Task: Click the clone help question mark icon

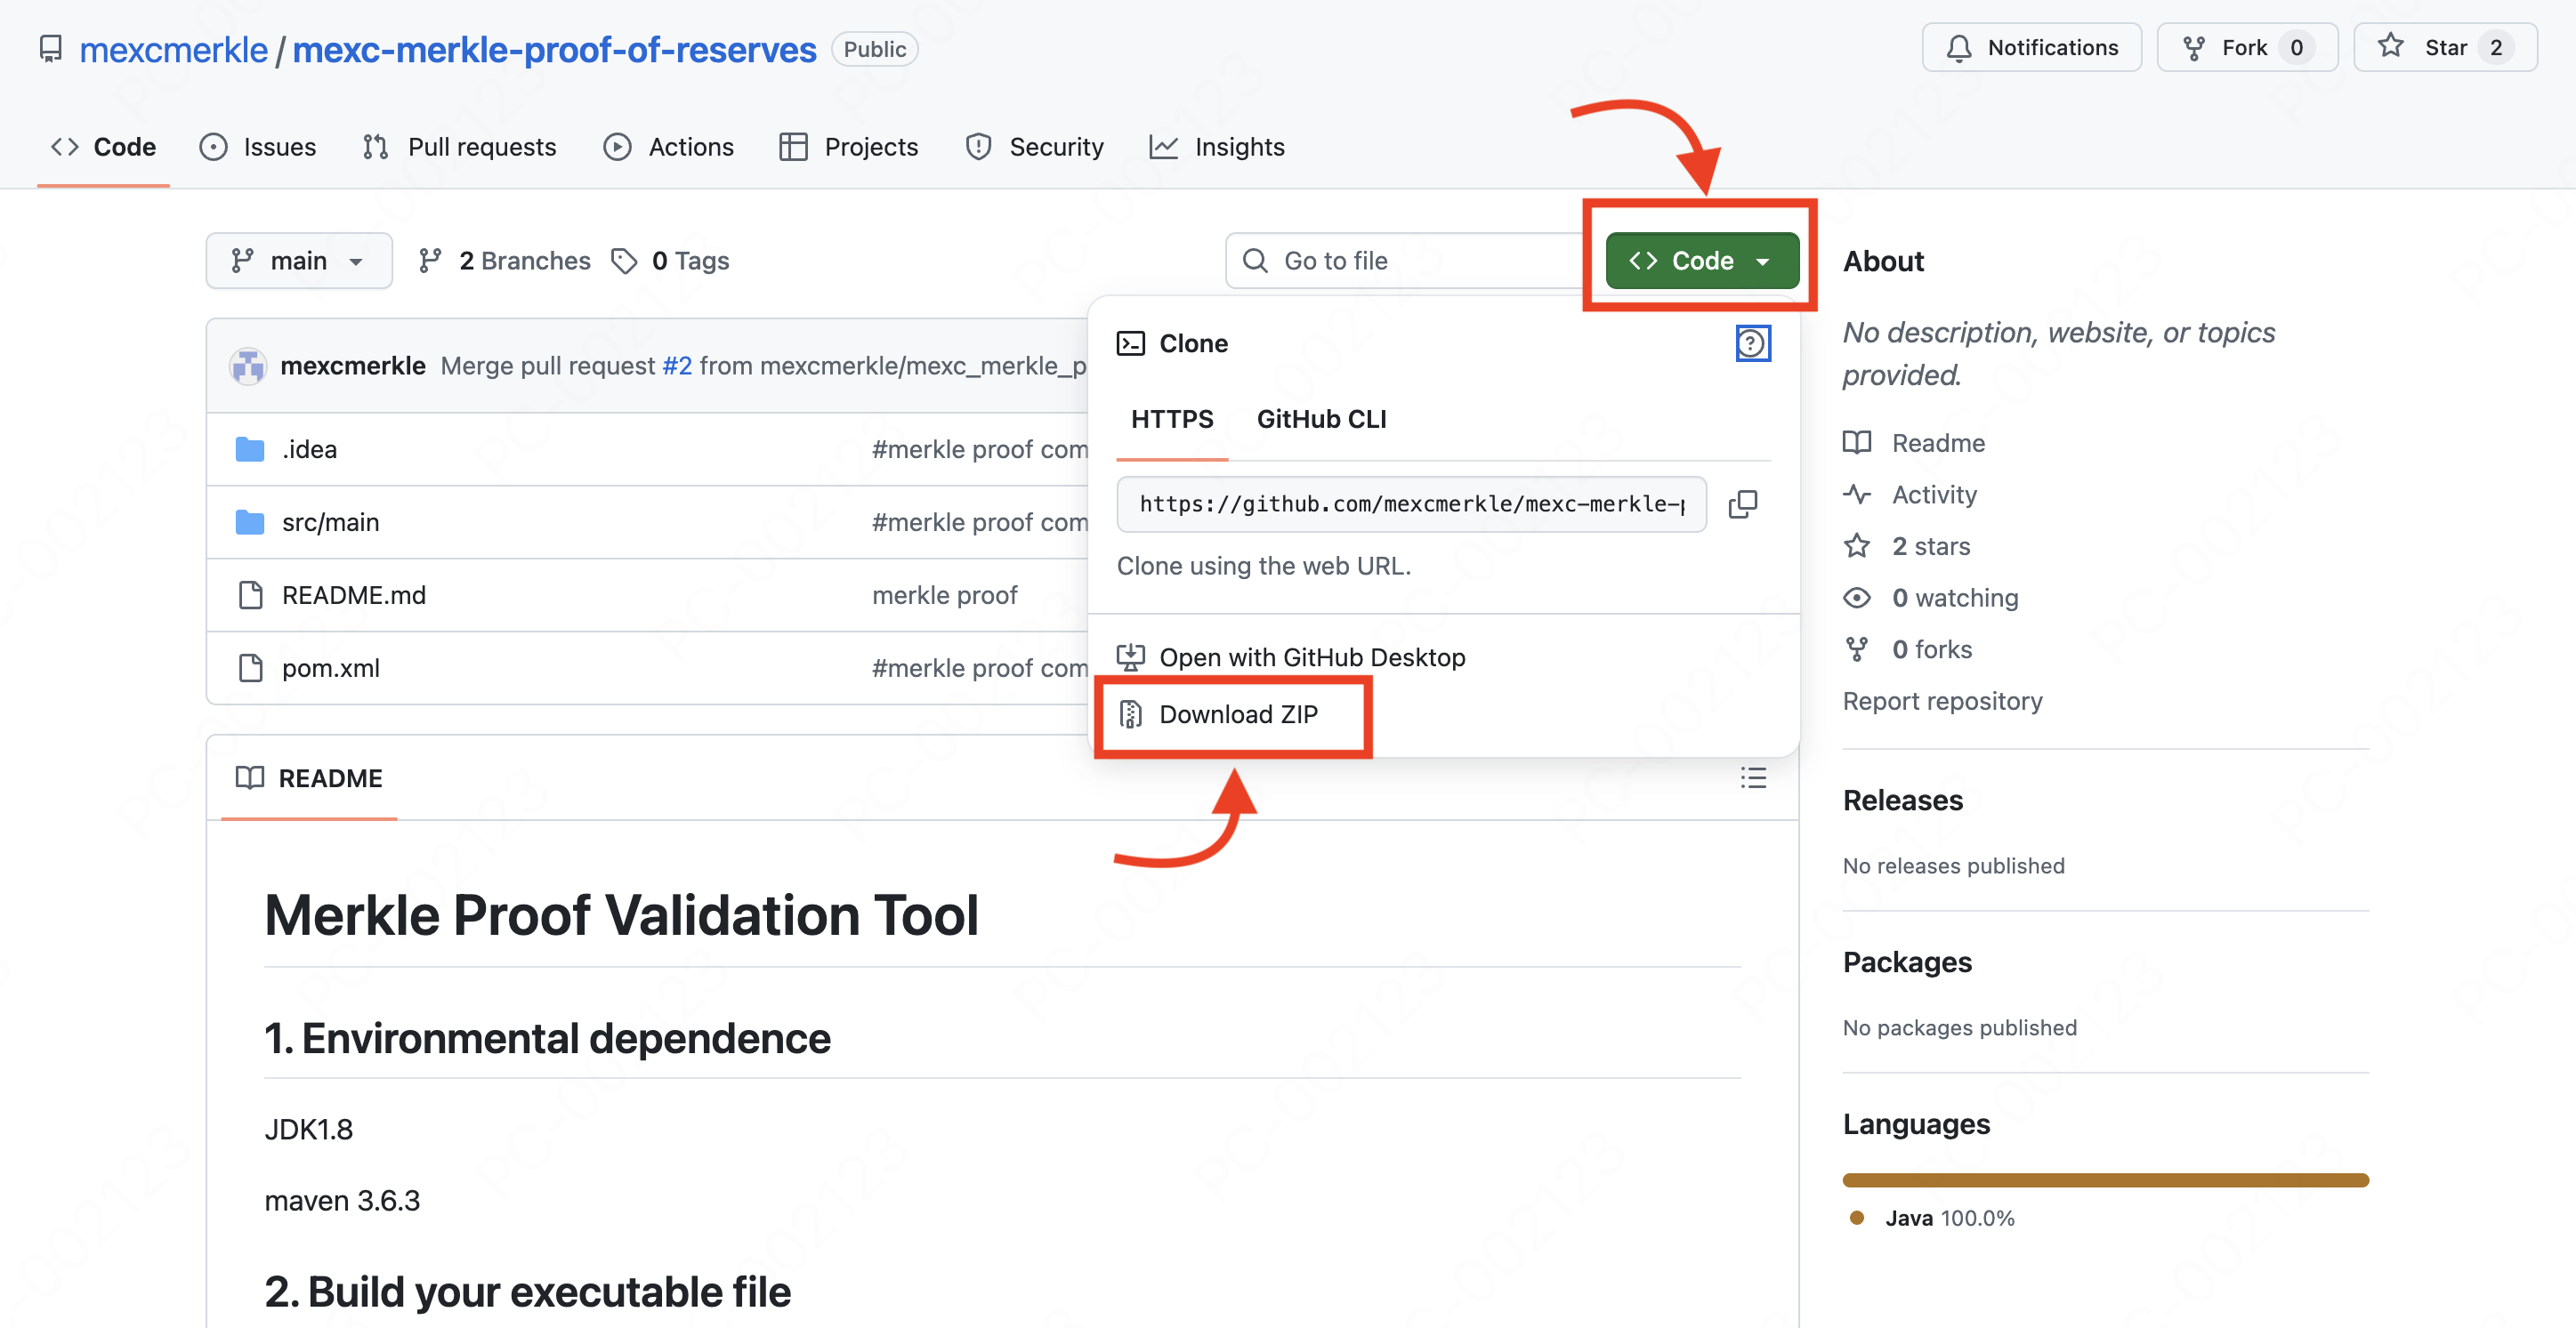Action: click(1751, 343)
